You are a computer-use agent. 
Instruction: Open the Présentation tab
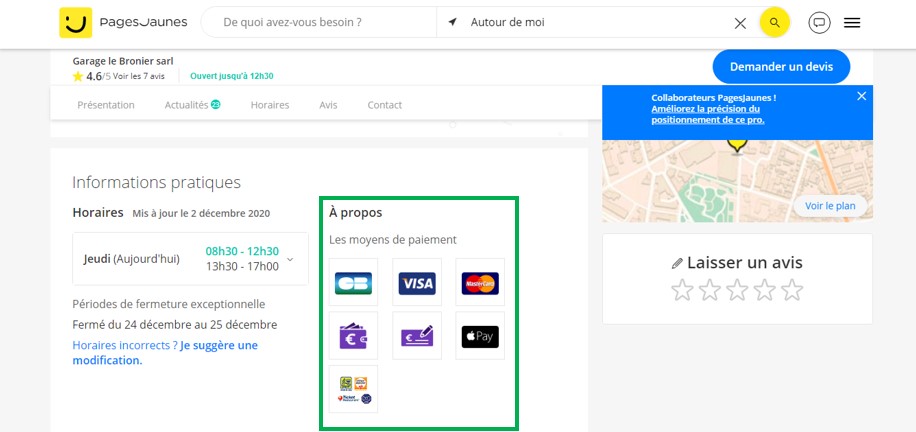point(106,105)
